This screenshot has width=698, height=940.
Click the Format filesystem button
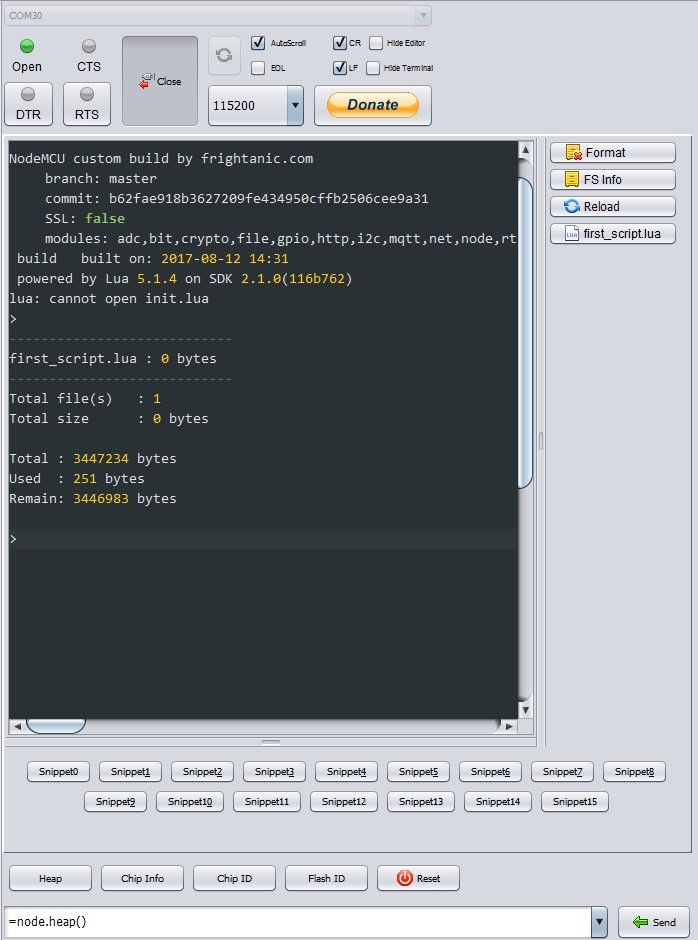click(612, 153)
